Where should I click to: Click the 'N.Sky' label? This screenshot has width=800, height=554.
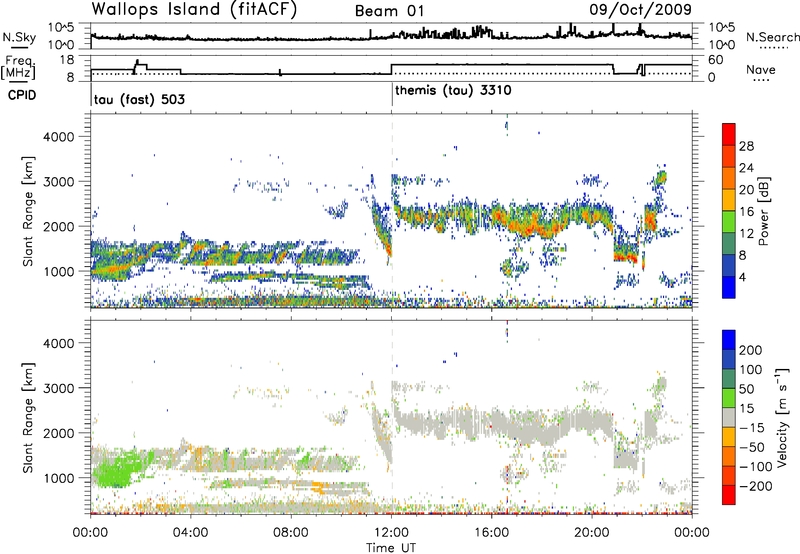[19, 37]
